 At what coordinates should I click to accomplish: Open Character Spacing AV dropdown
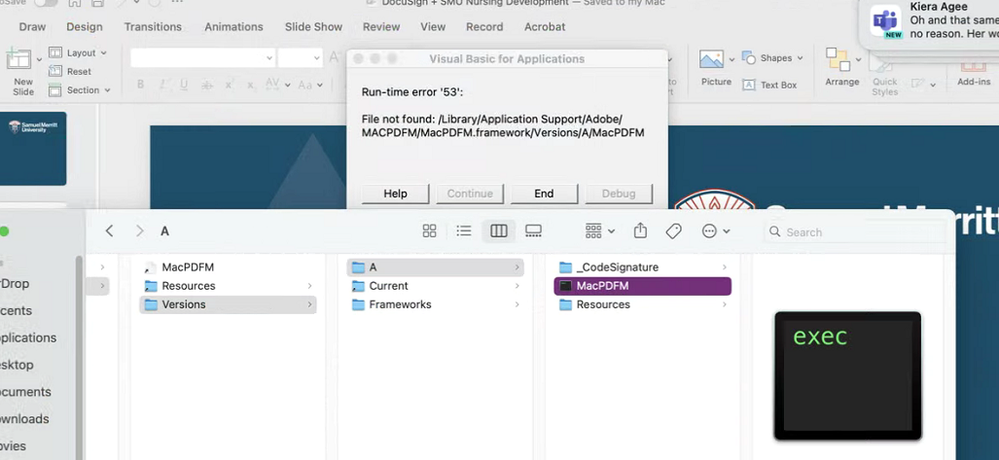(278, 85)
